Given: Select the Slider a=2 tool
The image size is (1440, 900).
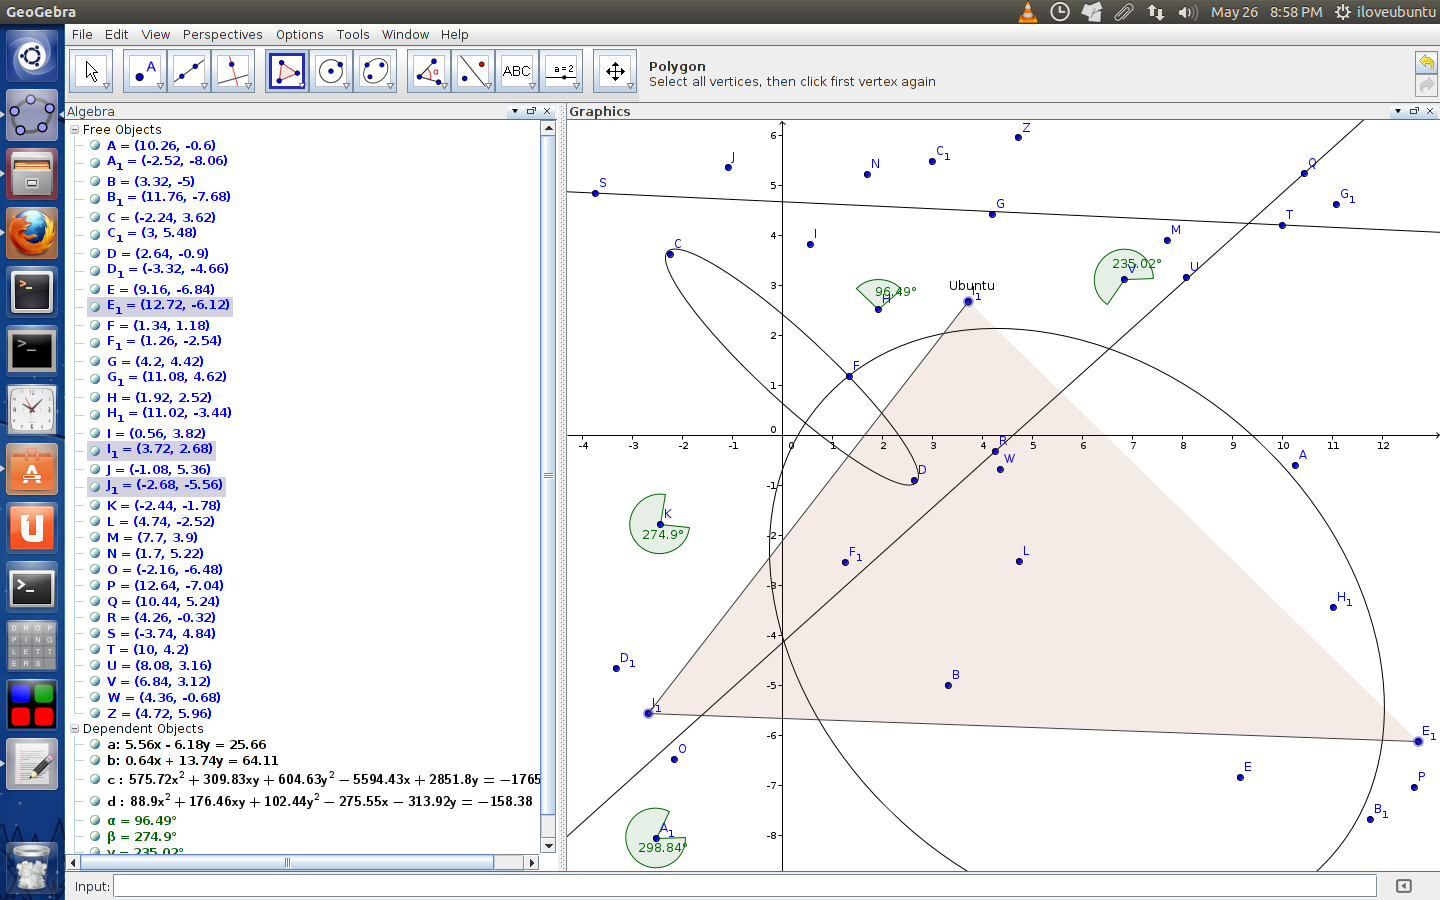Looking at the screenshot, I should point(560,71).
